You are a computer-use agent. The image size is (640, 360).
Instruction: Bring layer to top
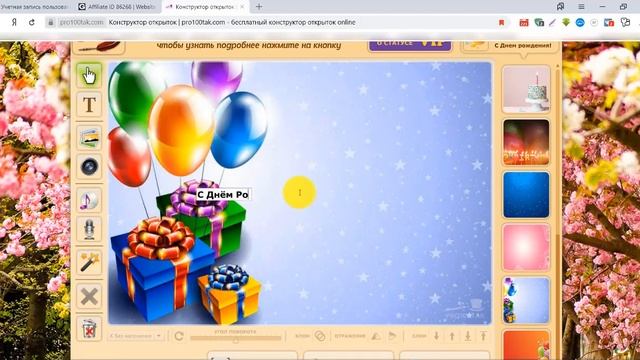(x=483, y=336)
